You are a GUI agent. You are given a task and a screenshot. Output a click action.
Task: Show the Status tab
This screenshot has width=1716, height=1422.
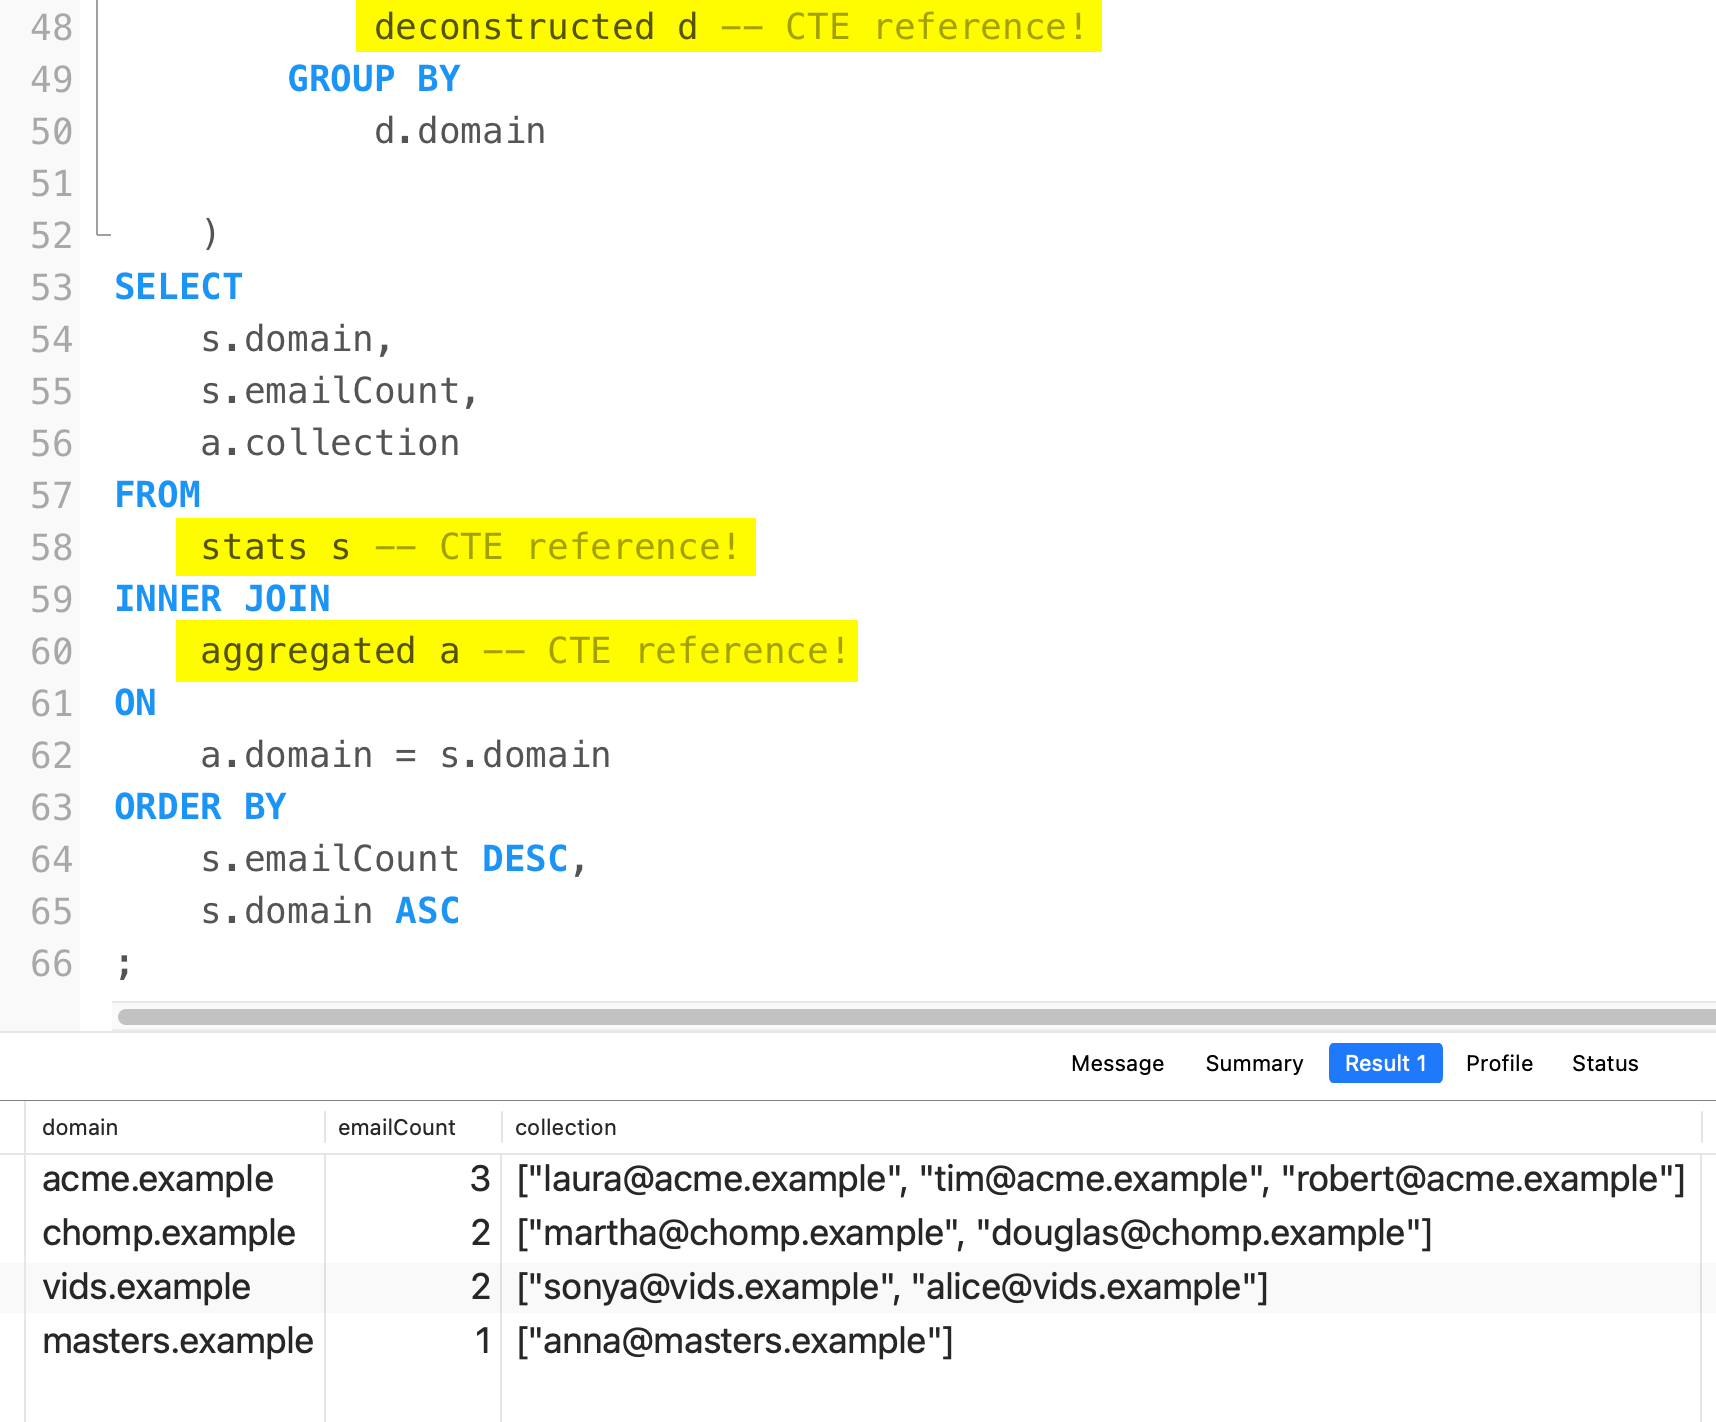coord(1604,1063)
